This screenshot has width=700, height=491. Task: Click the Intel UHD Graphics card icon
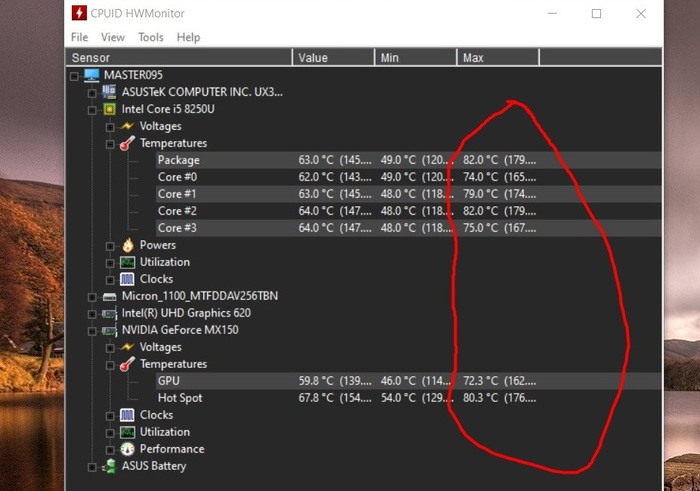(x=109, y=314)
